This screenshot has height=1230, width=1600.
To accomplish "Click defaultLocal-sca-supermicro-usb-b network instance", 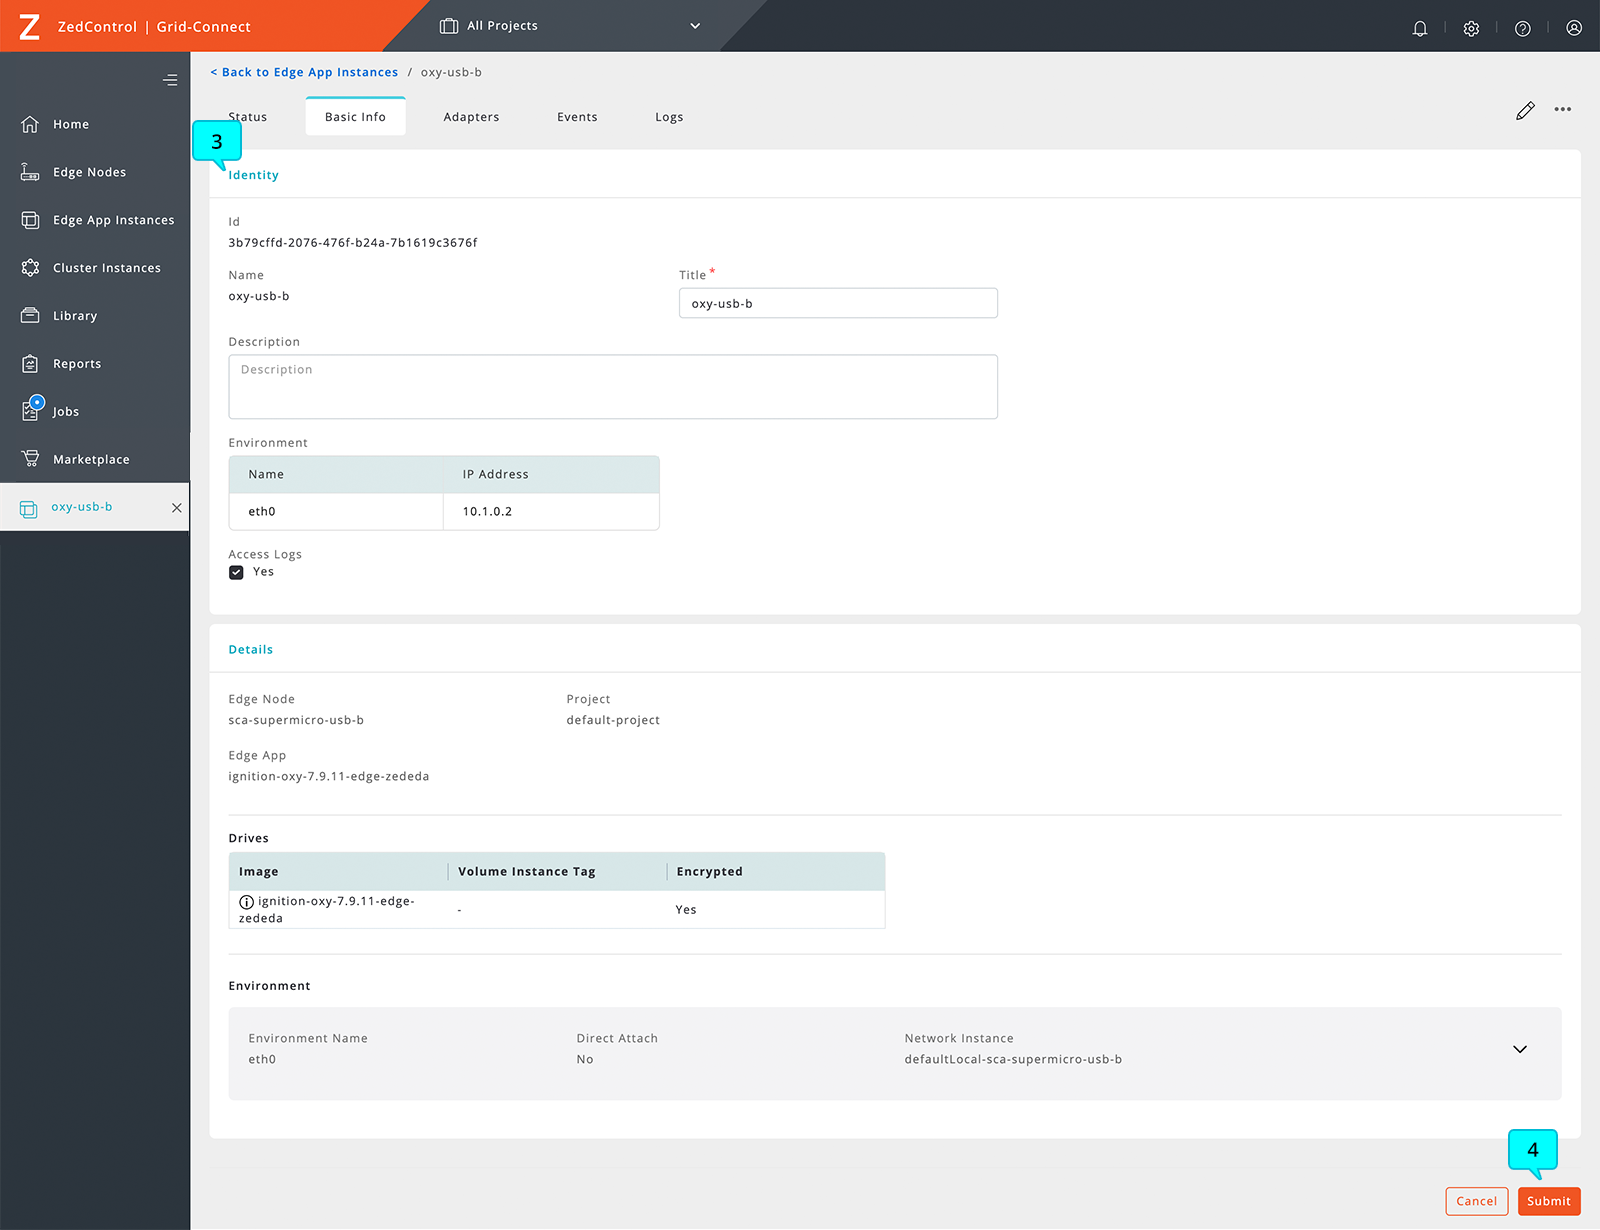I will pos(1013,1059).
